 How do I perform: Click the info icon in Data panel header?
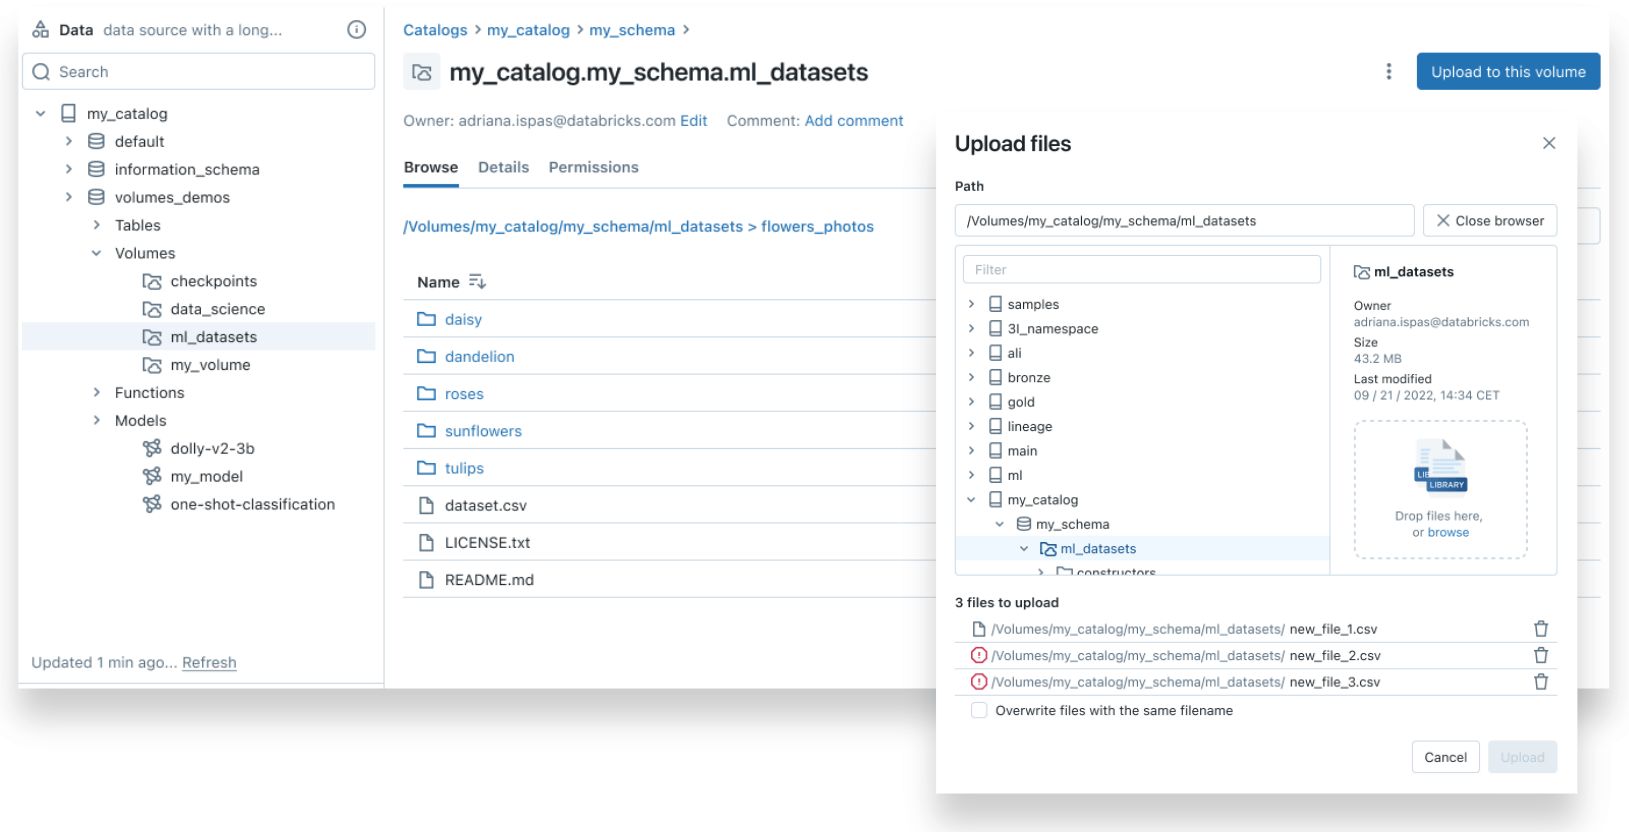point(356,30)
